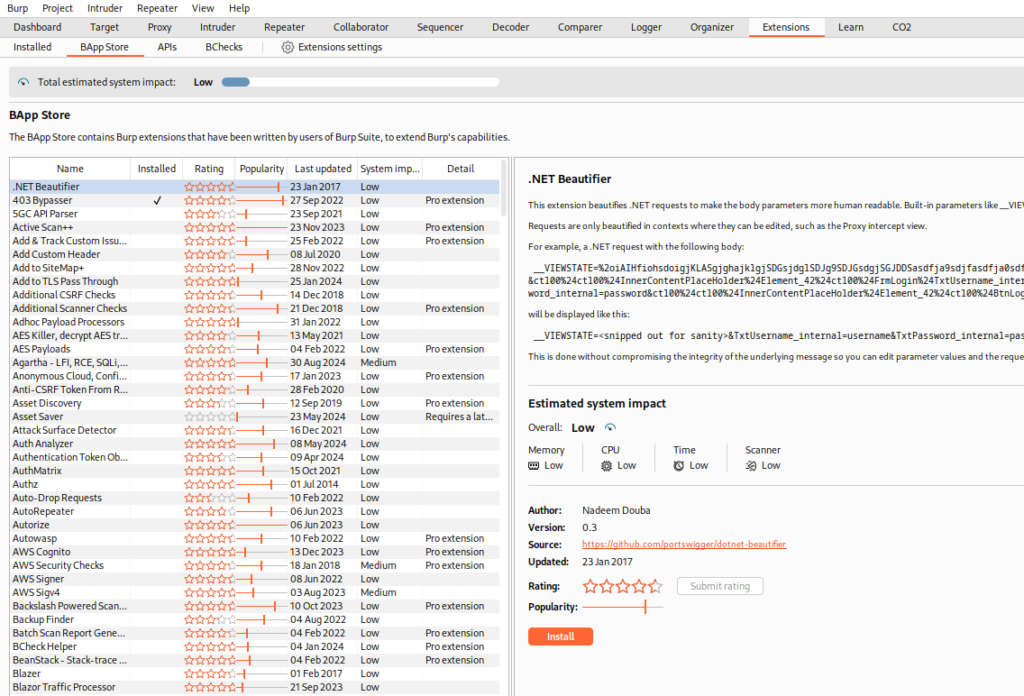1024x696 pixels.
Task: Open the Organizer tab
Action: pyautogui.click(x=712, y=27)
